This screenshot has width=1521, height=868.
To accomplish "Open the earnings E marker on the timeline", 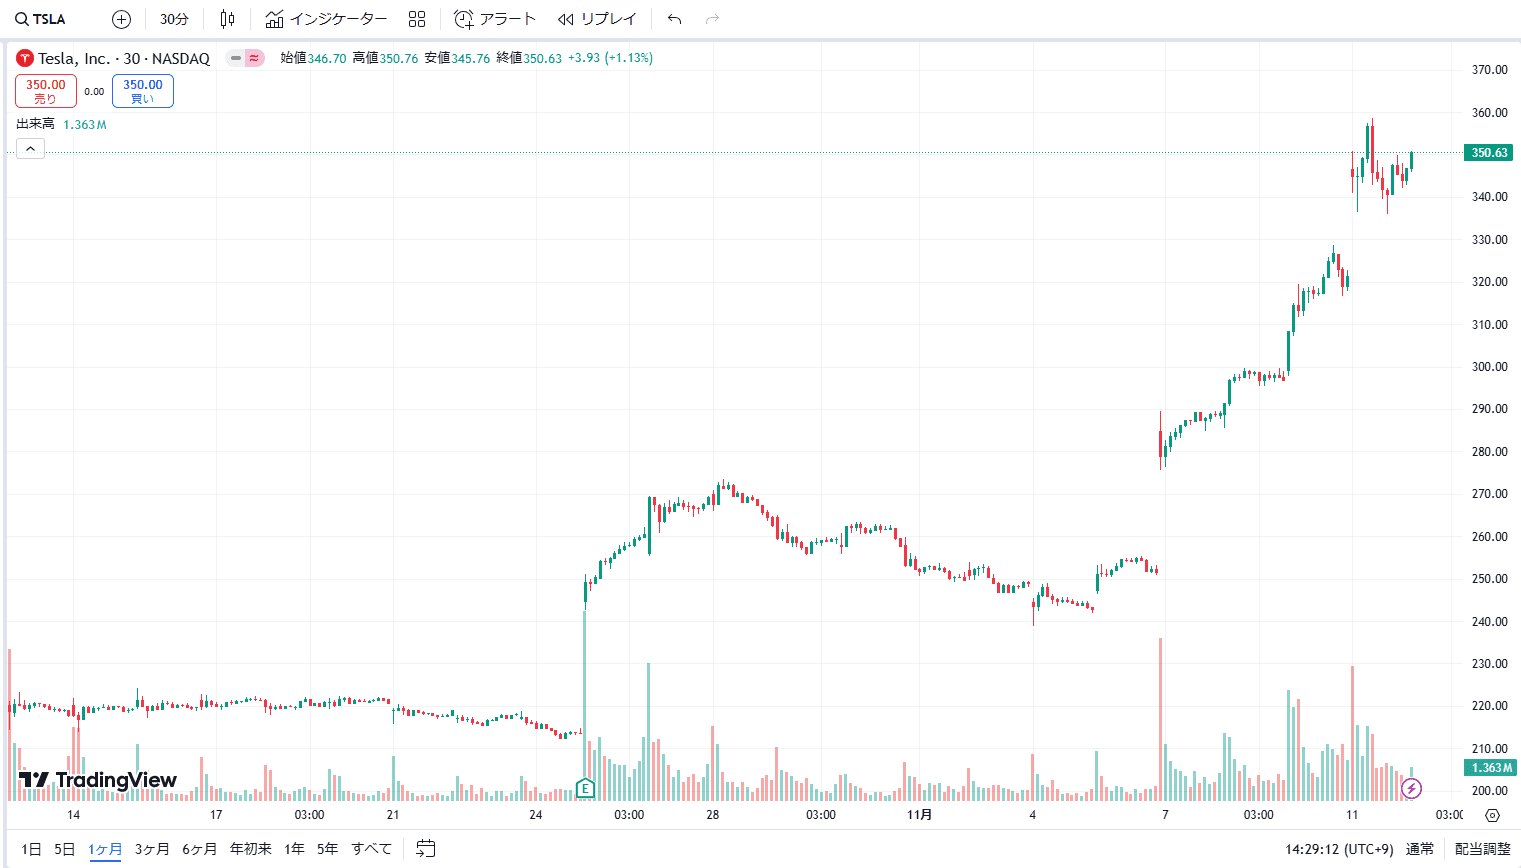I will 586,788.
